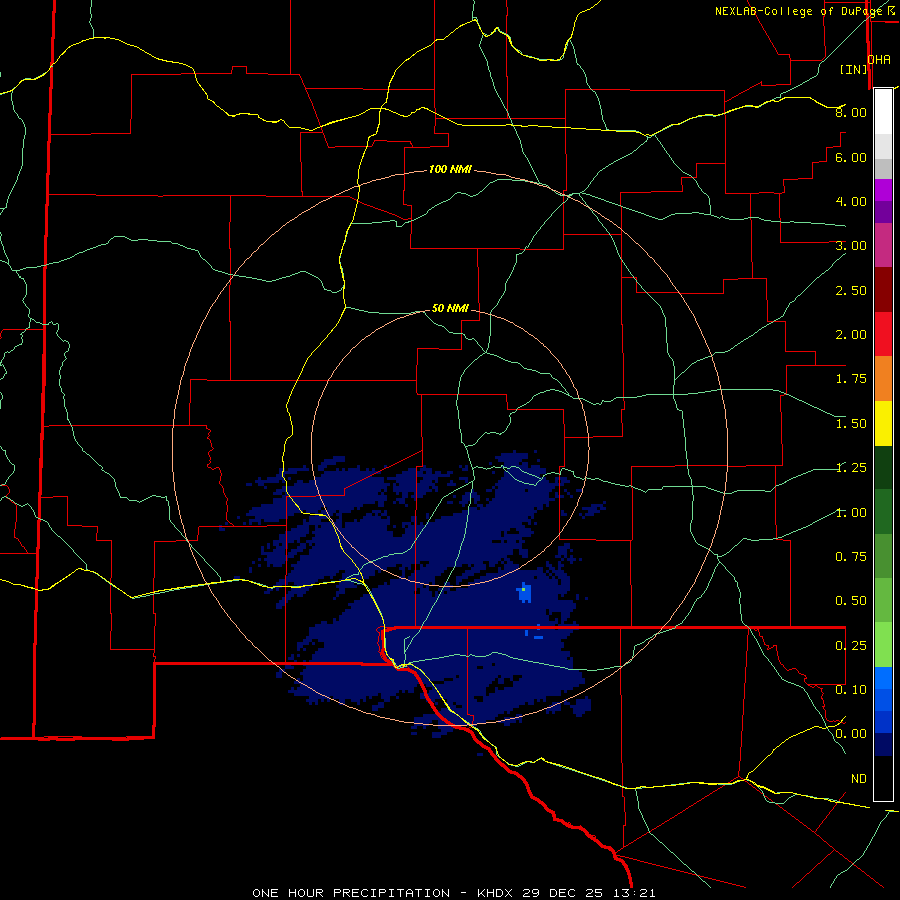Click the ONE HOUR PRECIPITATION title text
Screen dimensions: 900x900
coord(351,893)
